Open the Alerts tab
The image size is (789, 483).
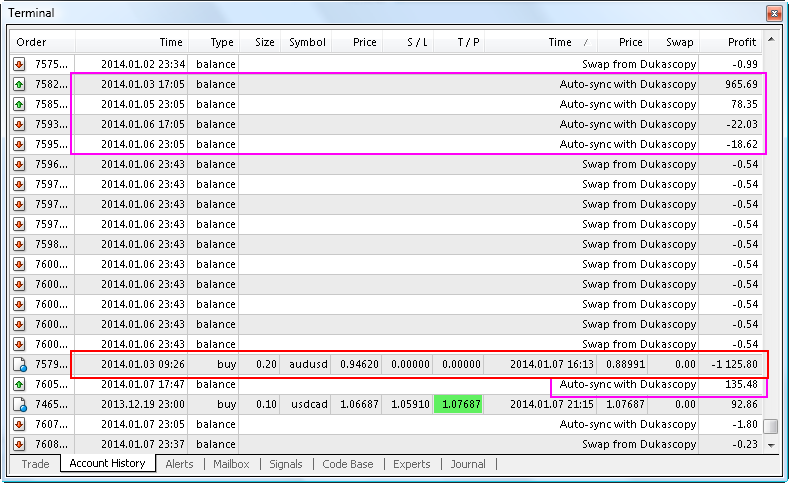(179, 464)
